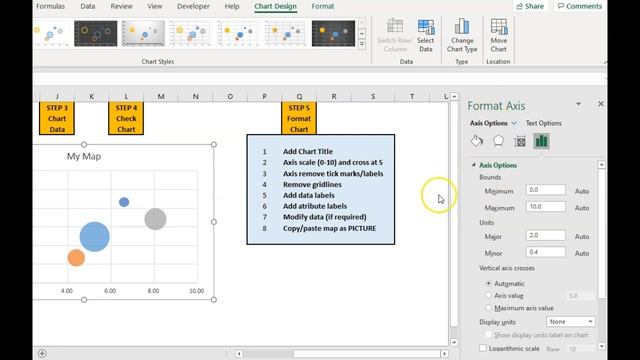Reset Minor unit to Auto
Viewport: 640px width, 360px height.
582,253
